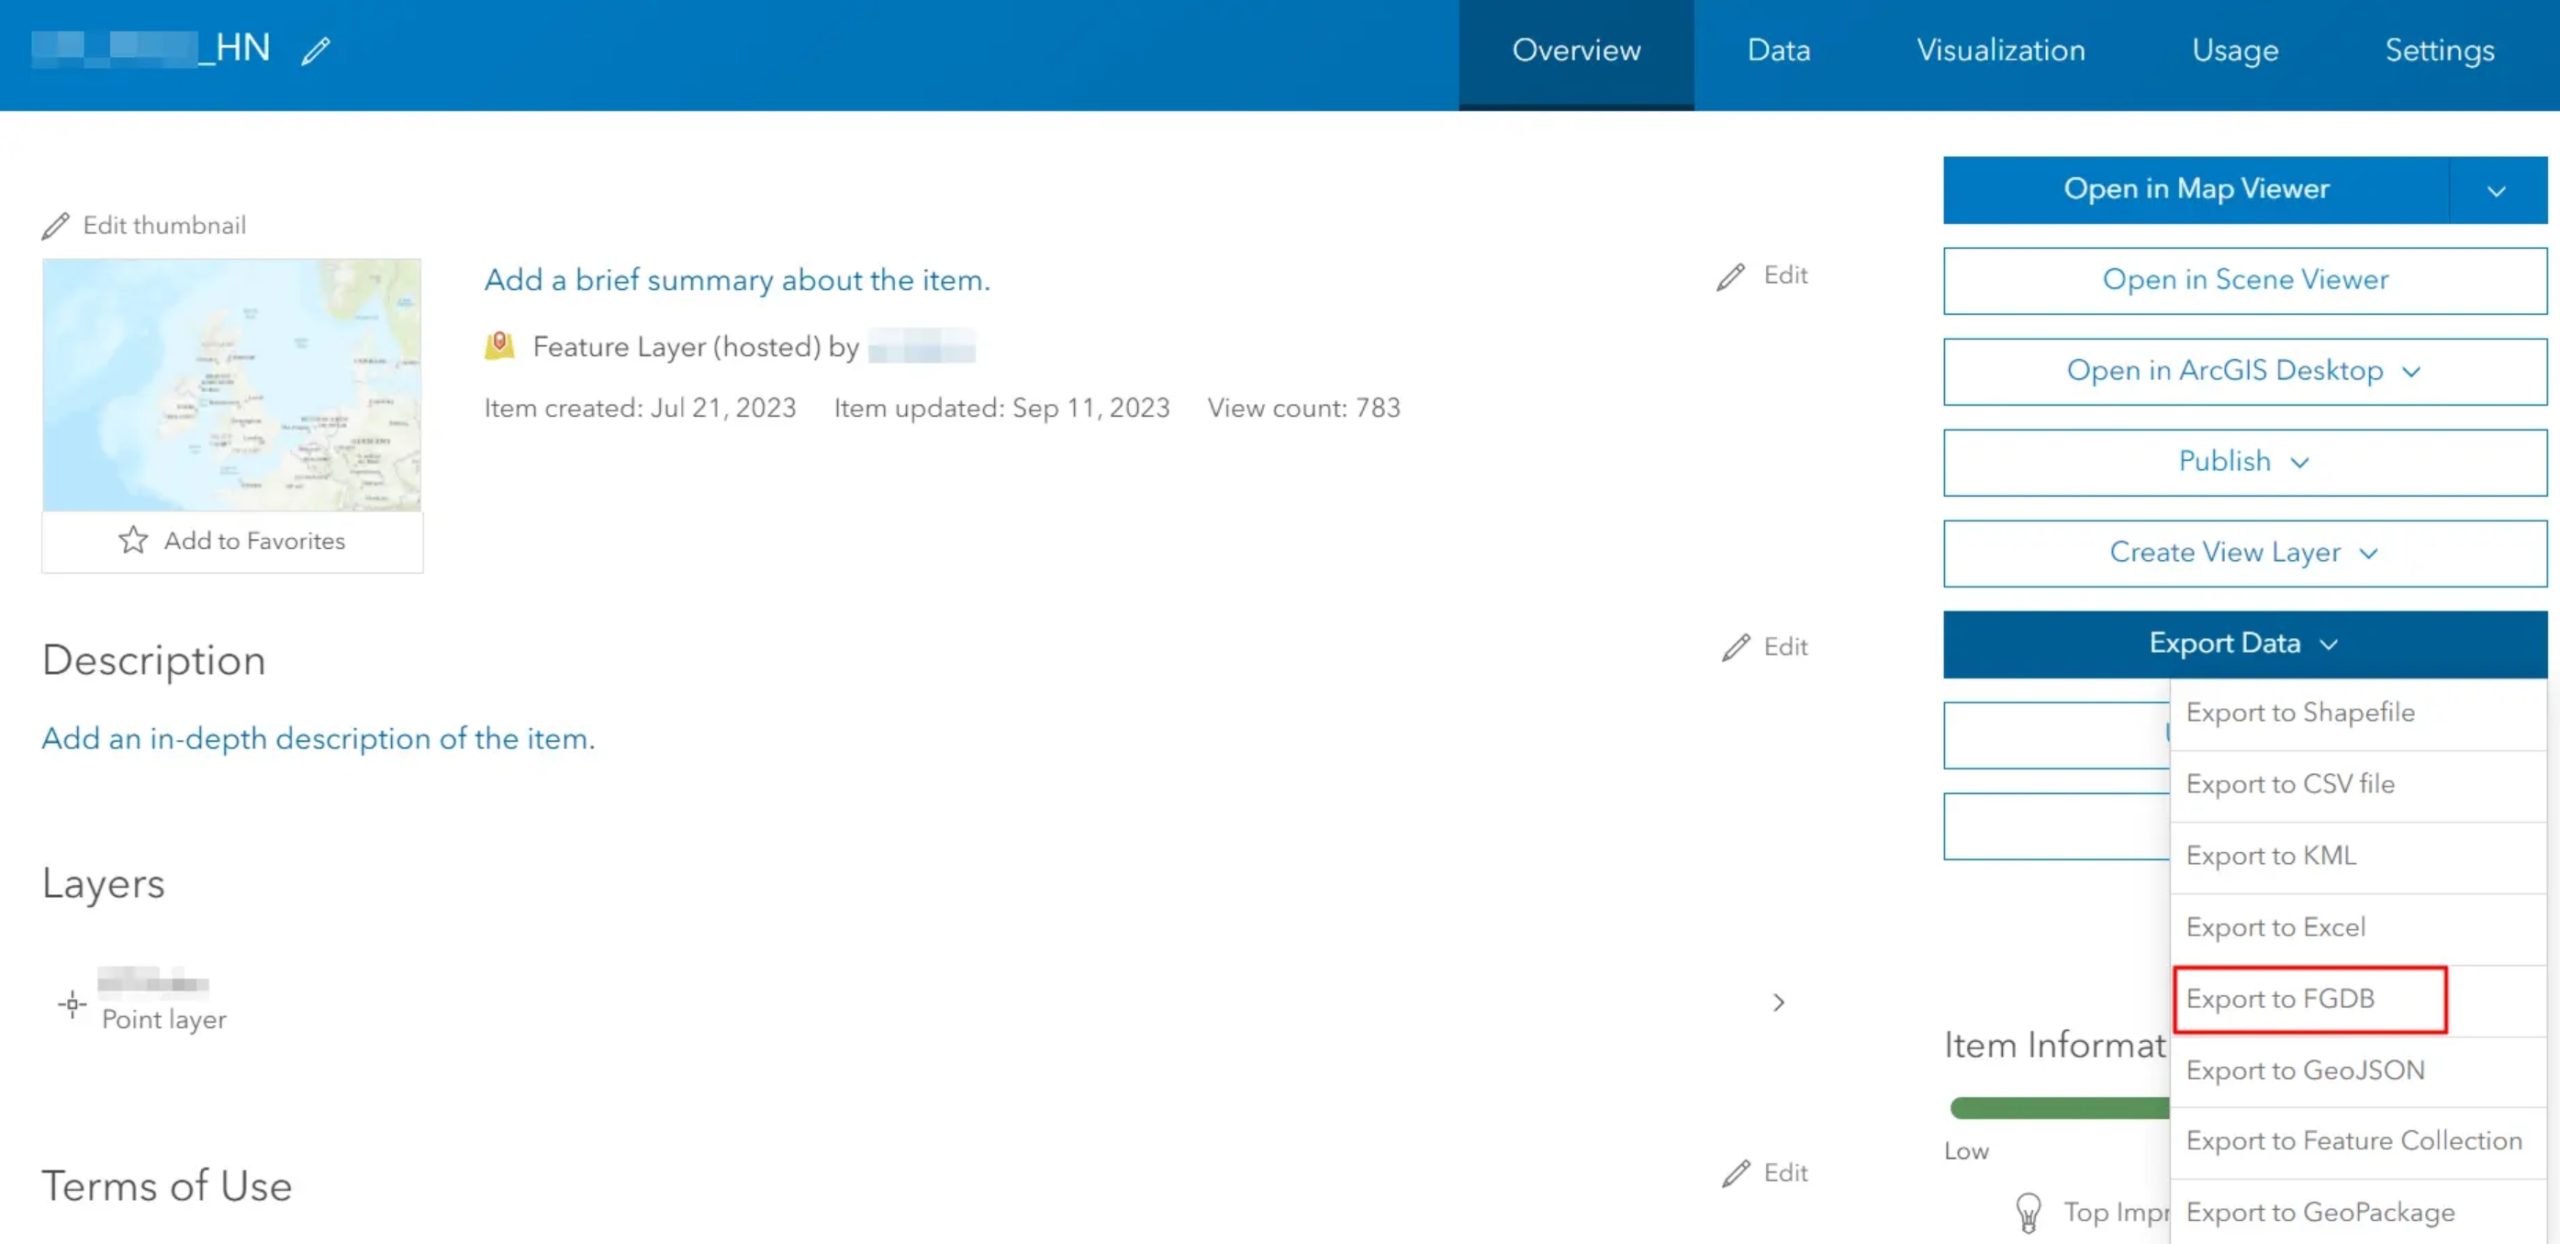Click the pencil icon beside Terms of Use Edit
This screenshot has width=2560, height=1244.
point(1736,1173)
